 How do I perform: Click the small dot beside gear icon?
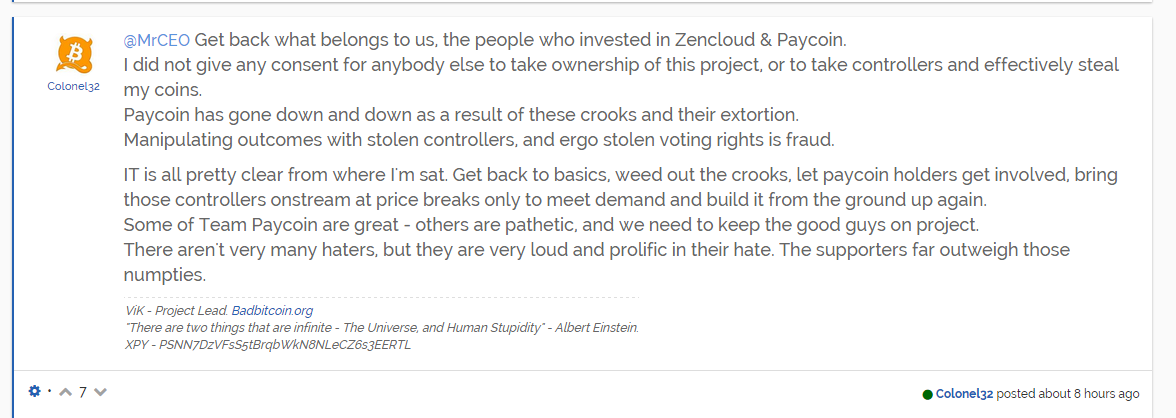[50, 391]
